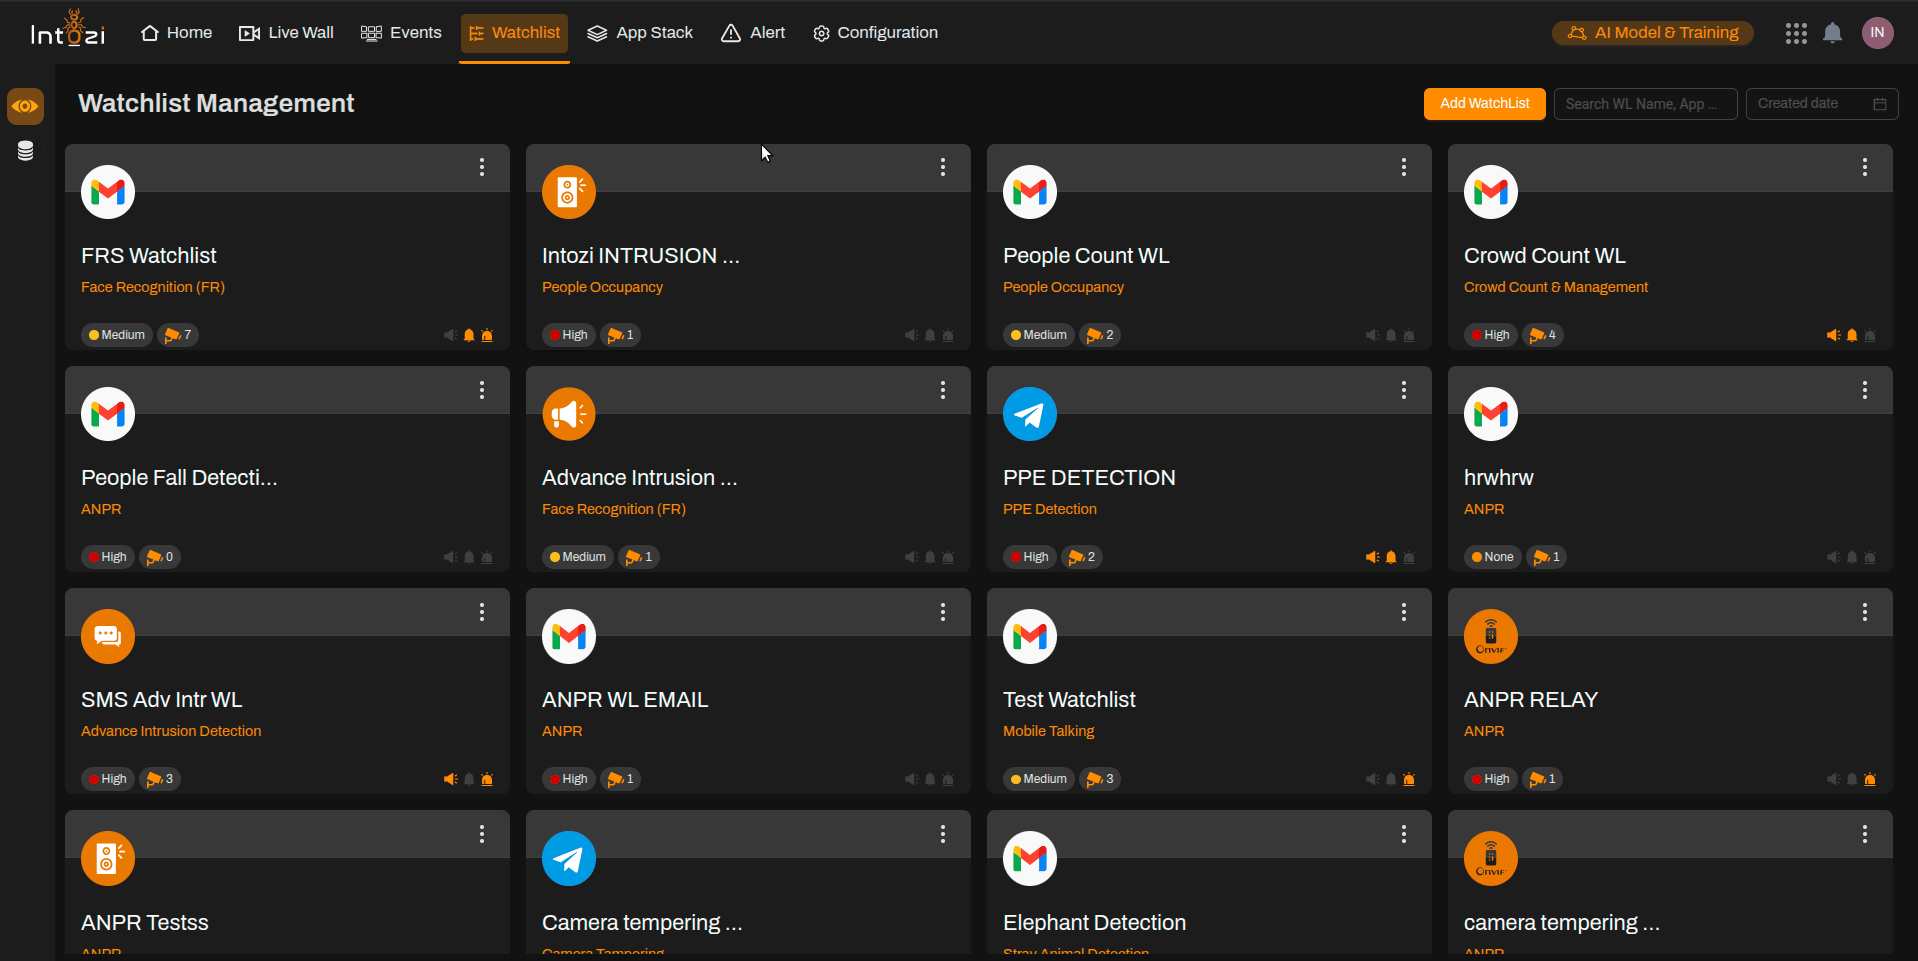Switch to the App Stack tab
1918x961 pixels.
[640, 33]
